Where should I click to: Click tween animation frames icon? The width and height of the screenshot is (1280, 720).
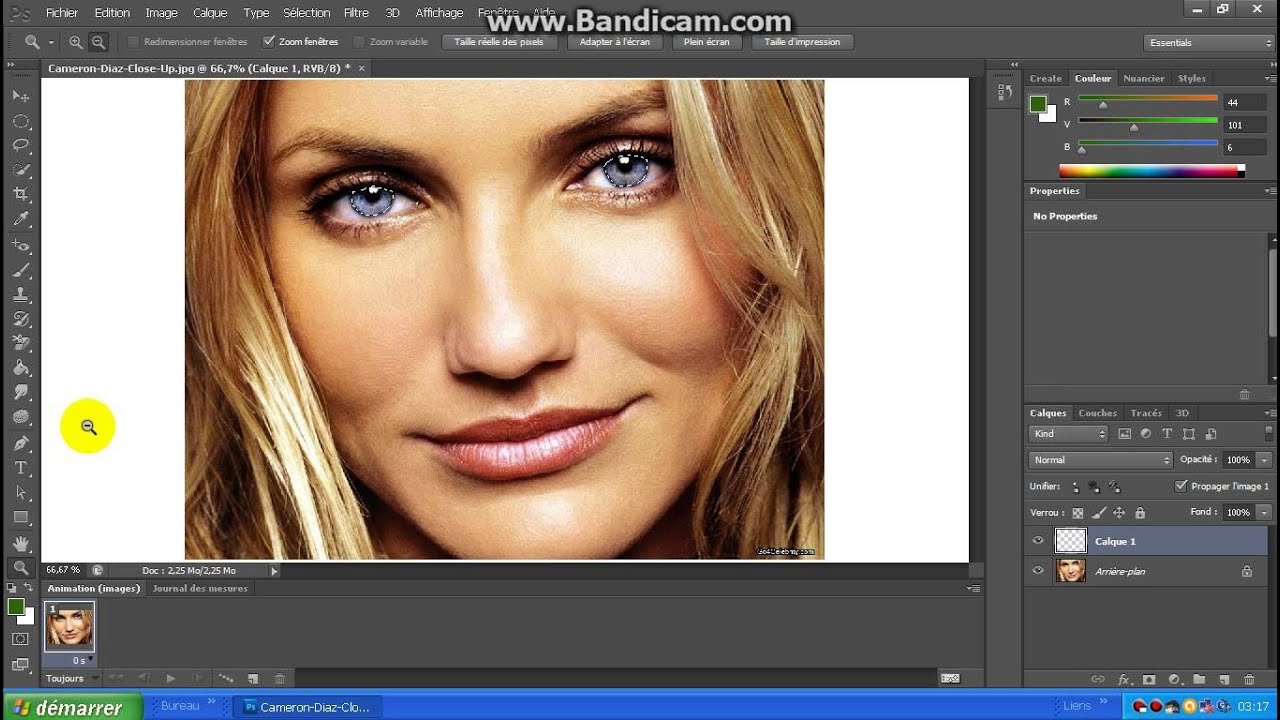click(225, 678)
